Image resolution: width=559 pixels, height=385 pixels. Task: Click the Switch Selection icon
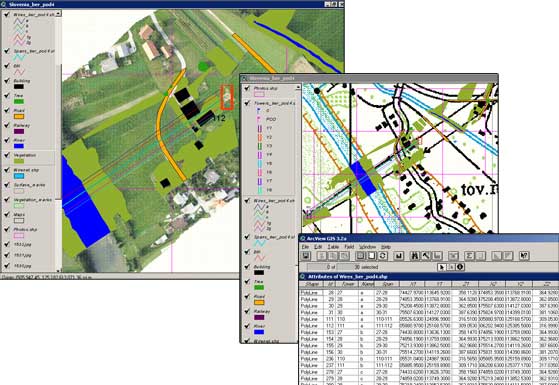383,256
